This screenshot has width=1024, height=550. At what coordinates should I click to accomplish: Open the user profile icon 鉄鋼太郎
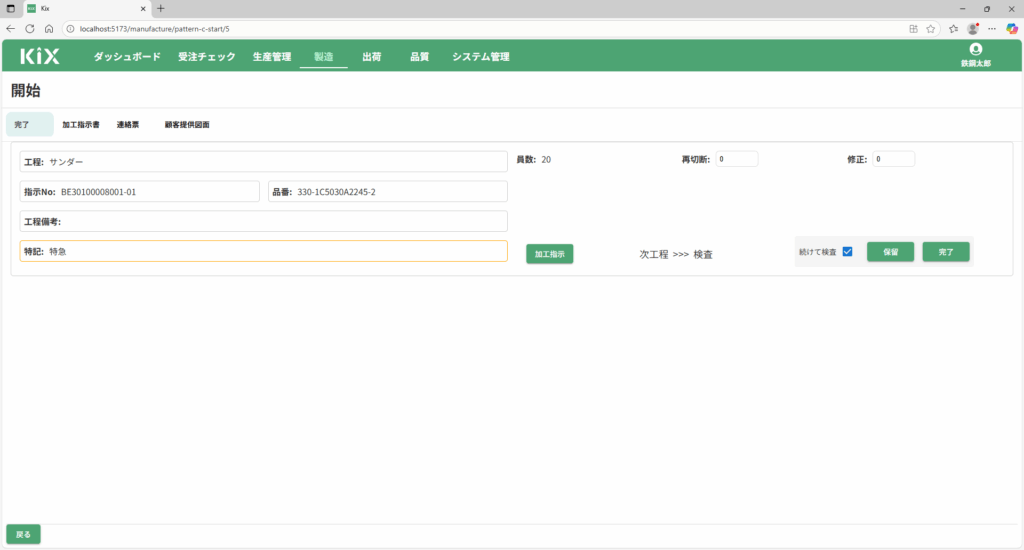975,50
